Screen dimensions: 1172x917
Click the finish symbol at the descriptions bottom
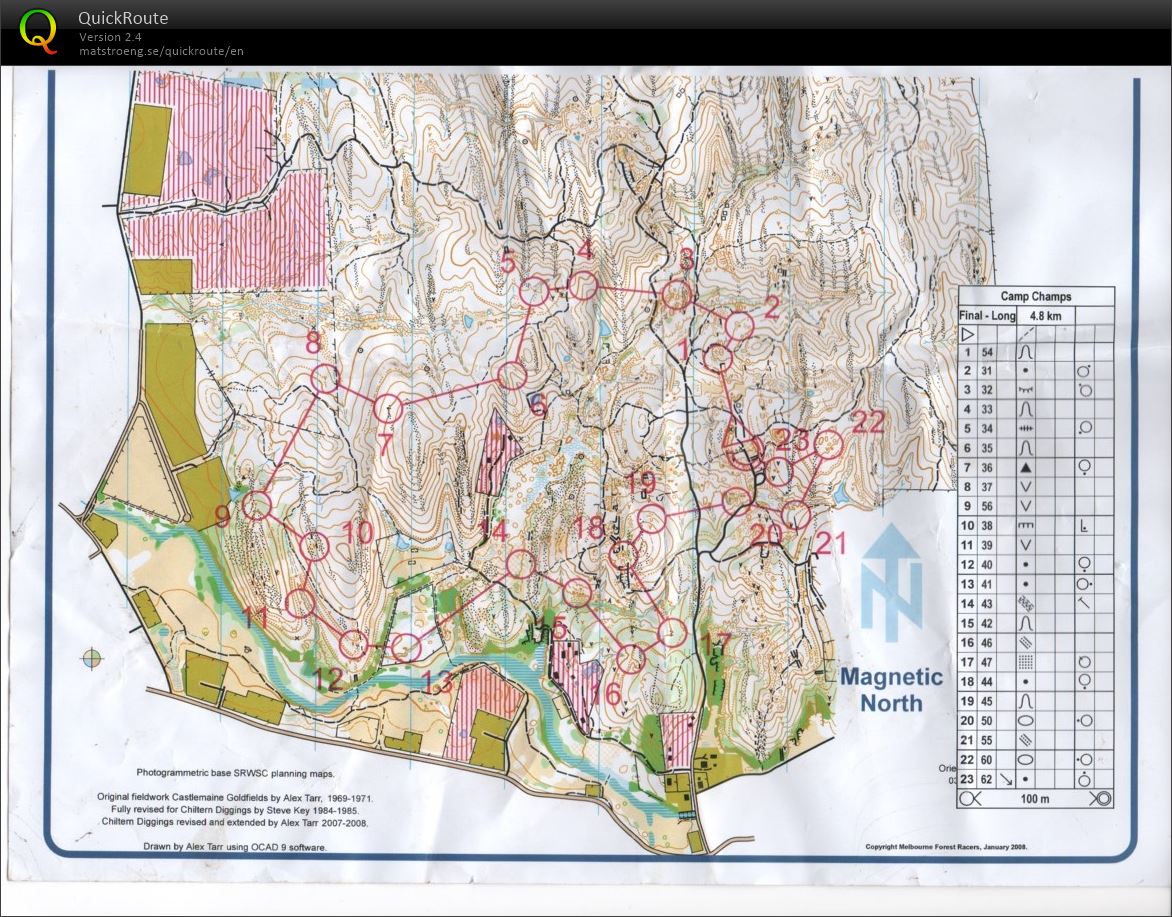click(x=1100, y=797)
